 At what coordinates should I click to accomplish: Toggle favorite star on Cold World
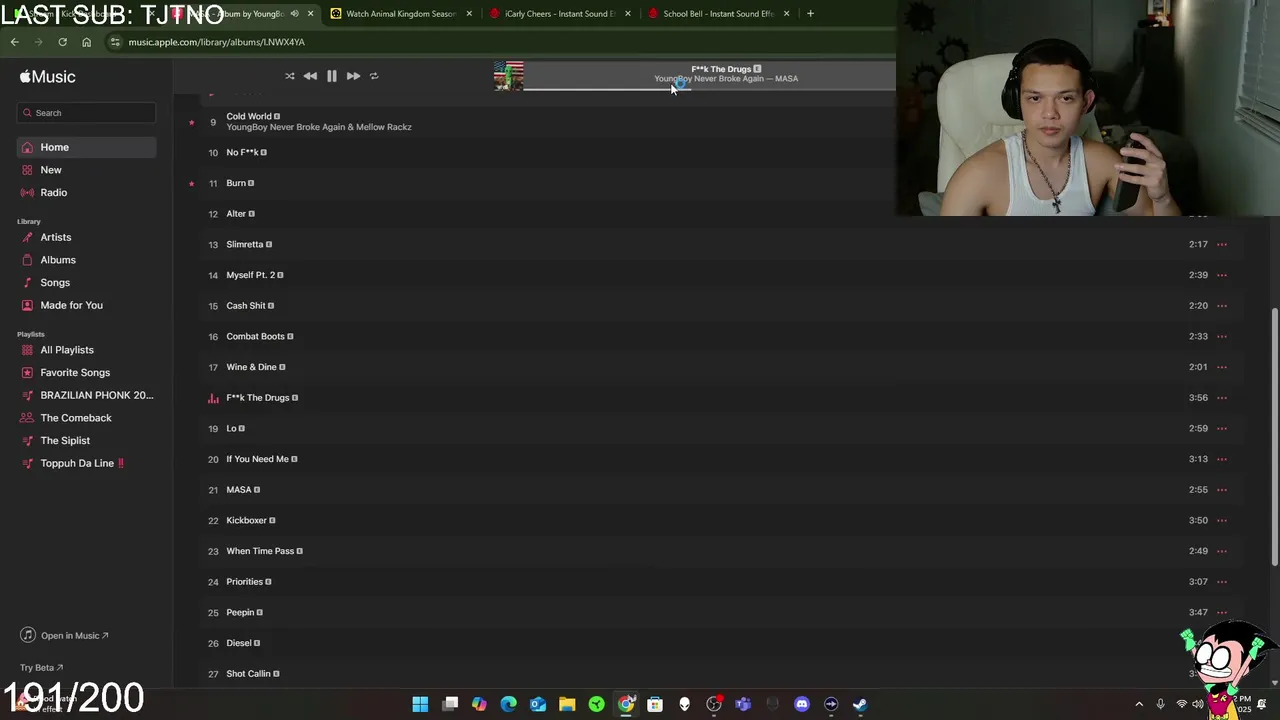pos(191,122)
